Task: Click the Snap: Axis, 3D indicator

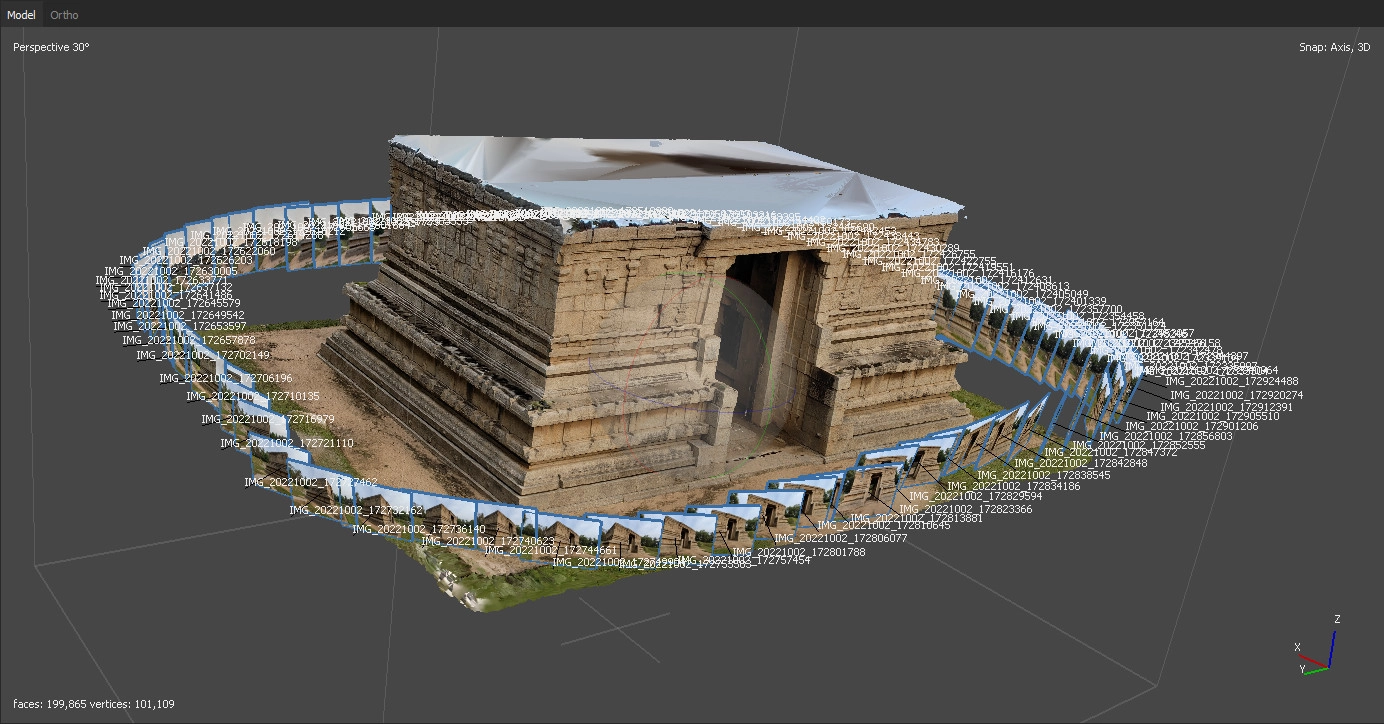Action: (1334, 47)
